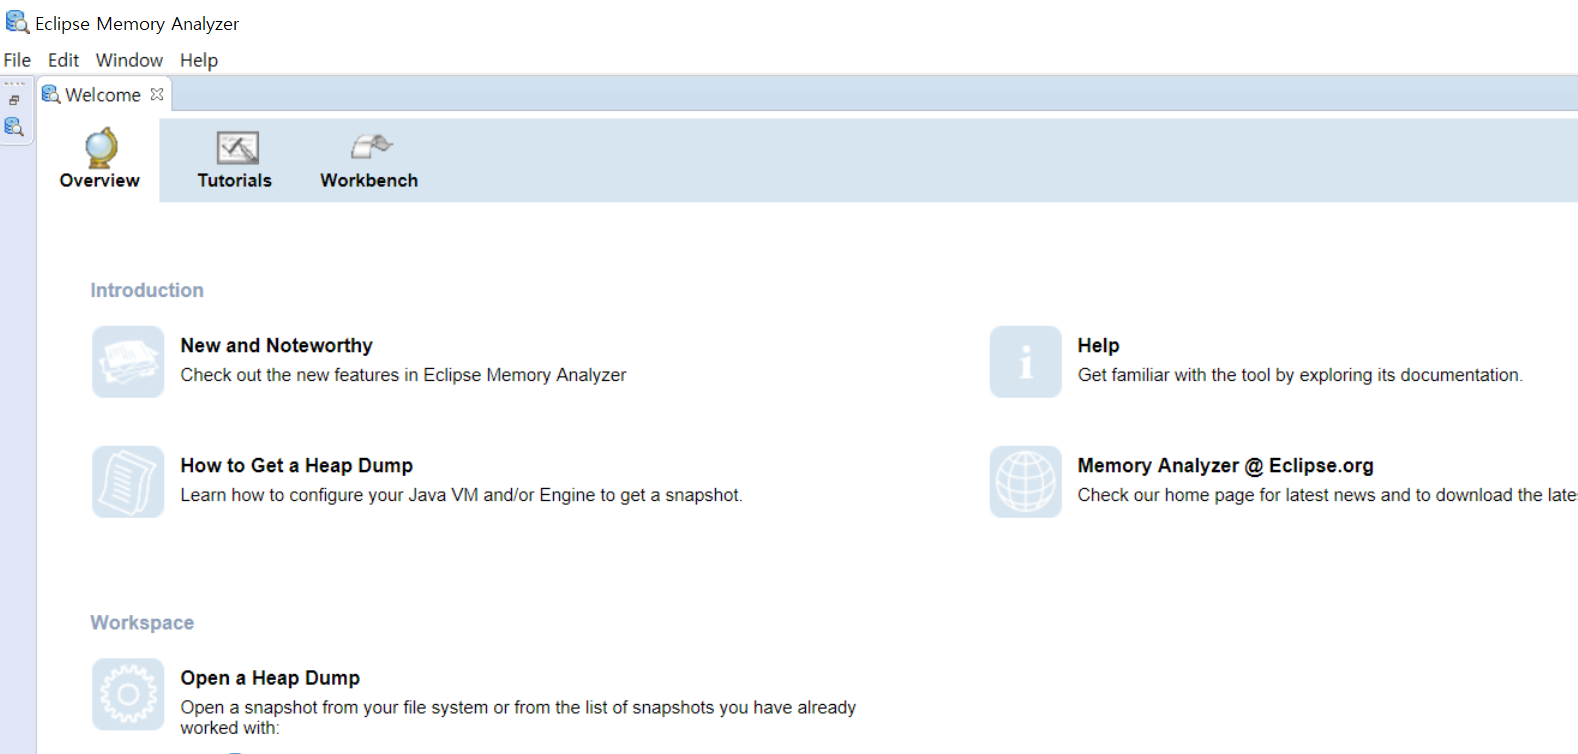The image size is (1578, 754).
Task: Open the Tutorials chalkboard icon
Action: point(238,148)
